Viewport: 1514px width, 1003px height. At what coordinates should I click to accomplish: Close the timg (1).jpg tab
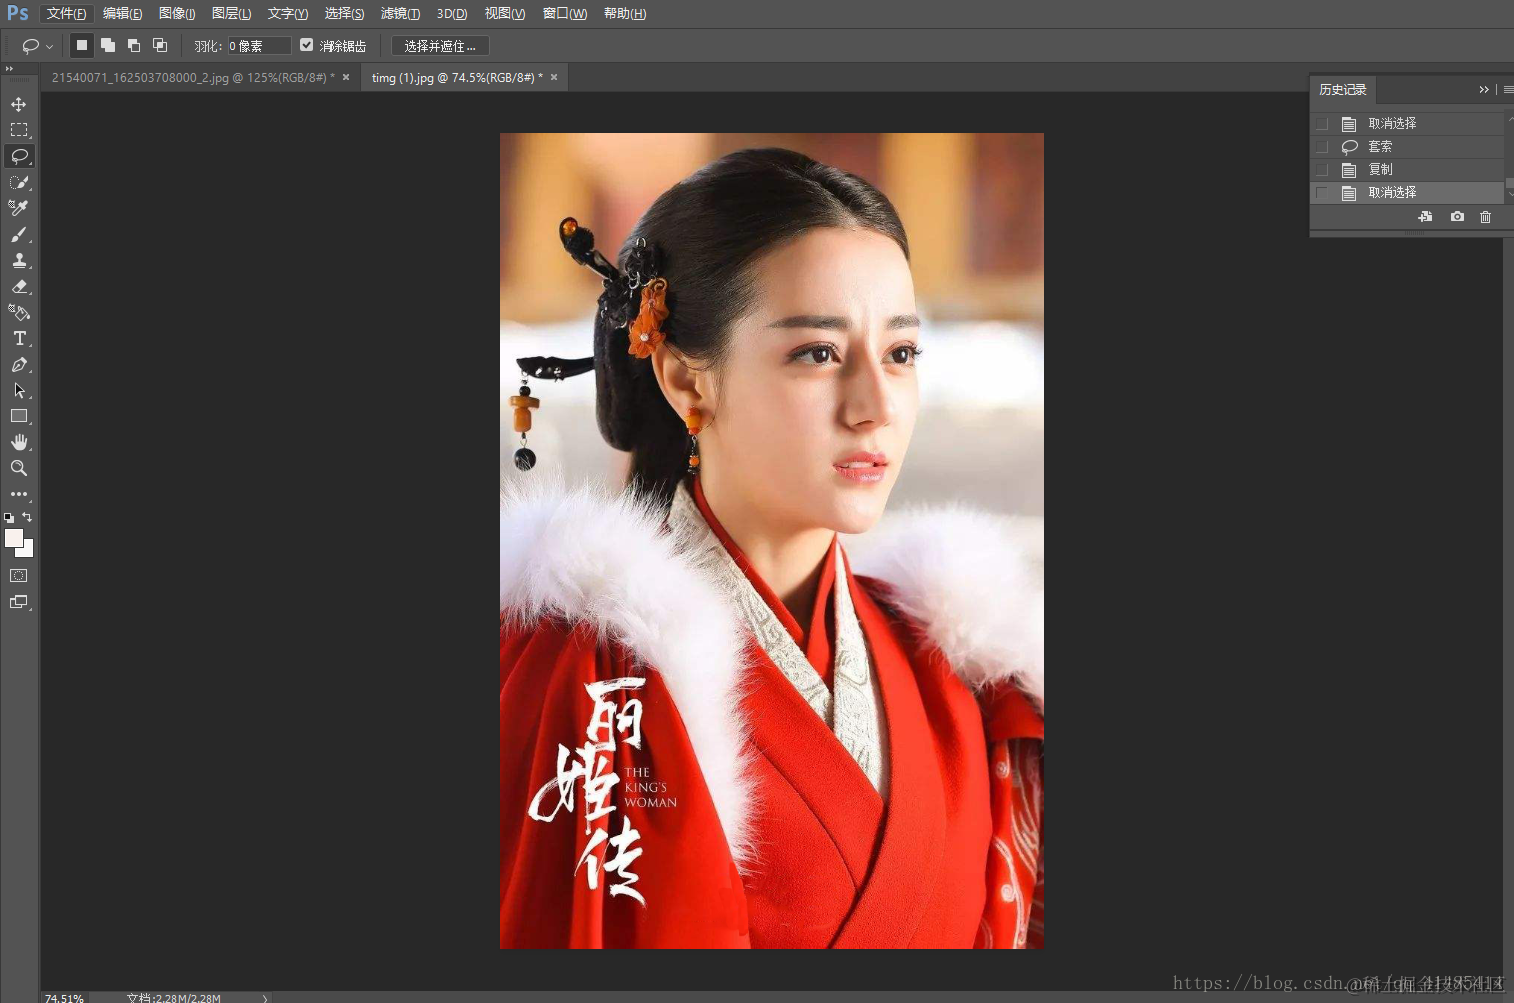(x=554, y=77)
